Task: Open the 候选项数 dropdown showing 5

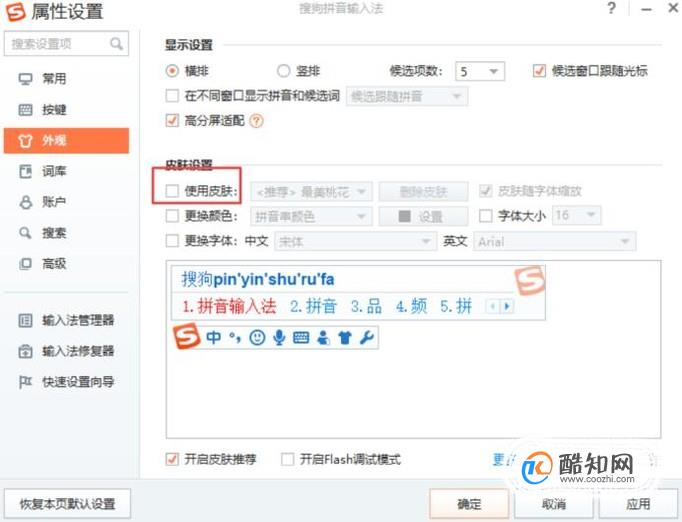Action: [480, 71]
